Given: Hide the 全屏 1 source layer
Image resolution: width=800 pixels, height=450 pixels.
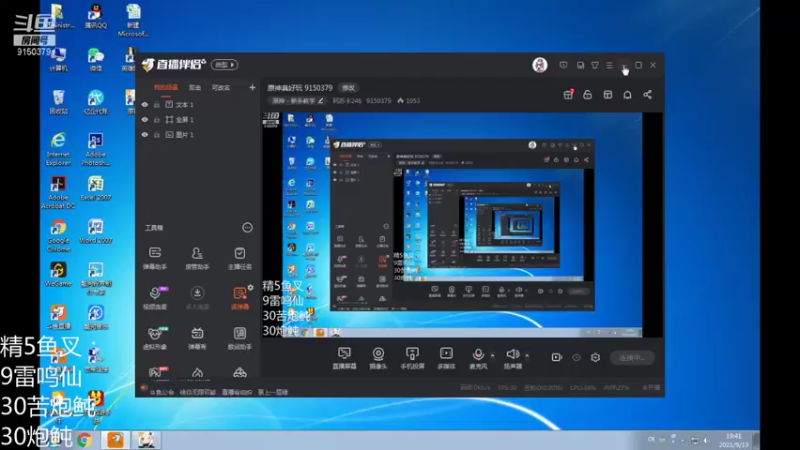Looking at the screenshot, I should (145, 119).
